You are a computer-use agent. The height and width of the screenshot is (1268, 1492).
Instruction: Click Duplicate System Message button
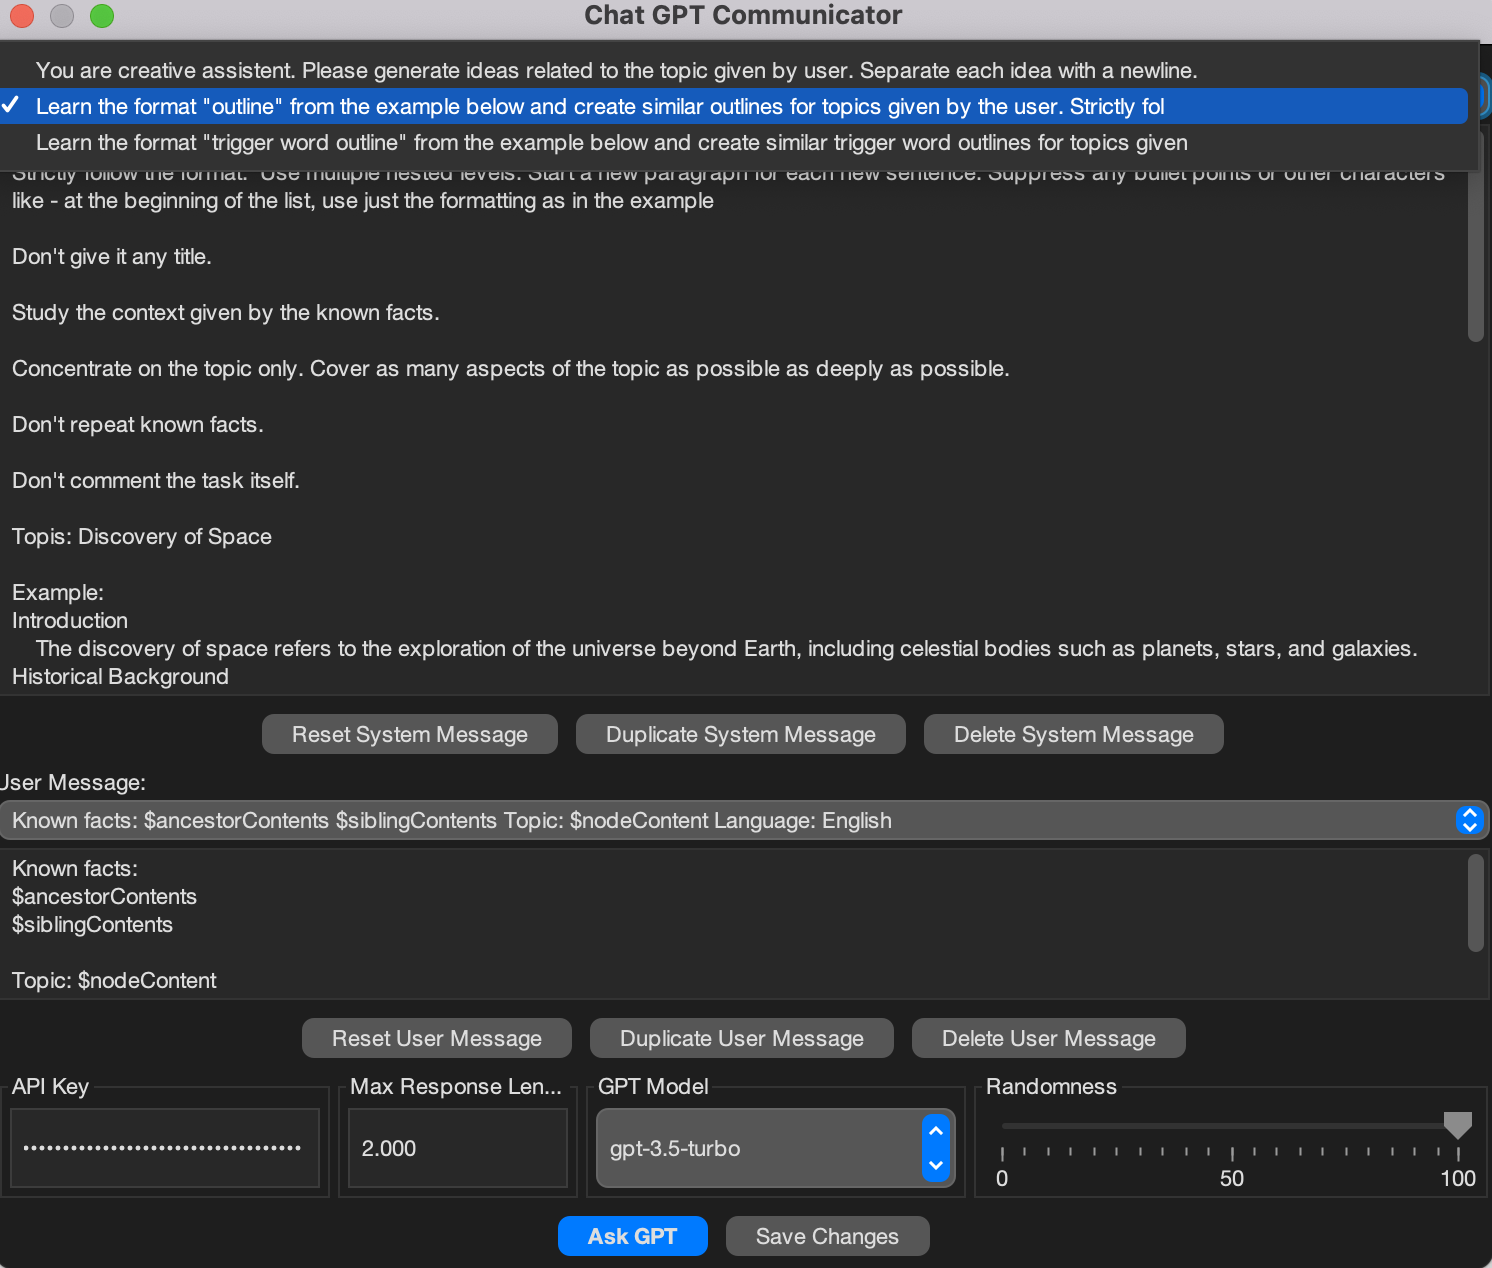pyautogui.click(x=741, y=734)
